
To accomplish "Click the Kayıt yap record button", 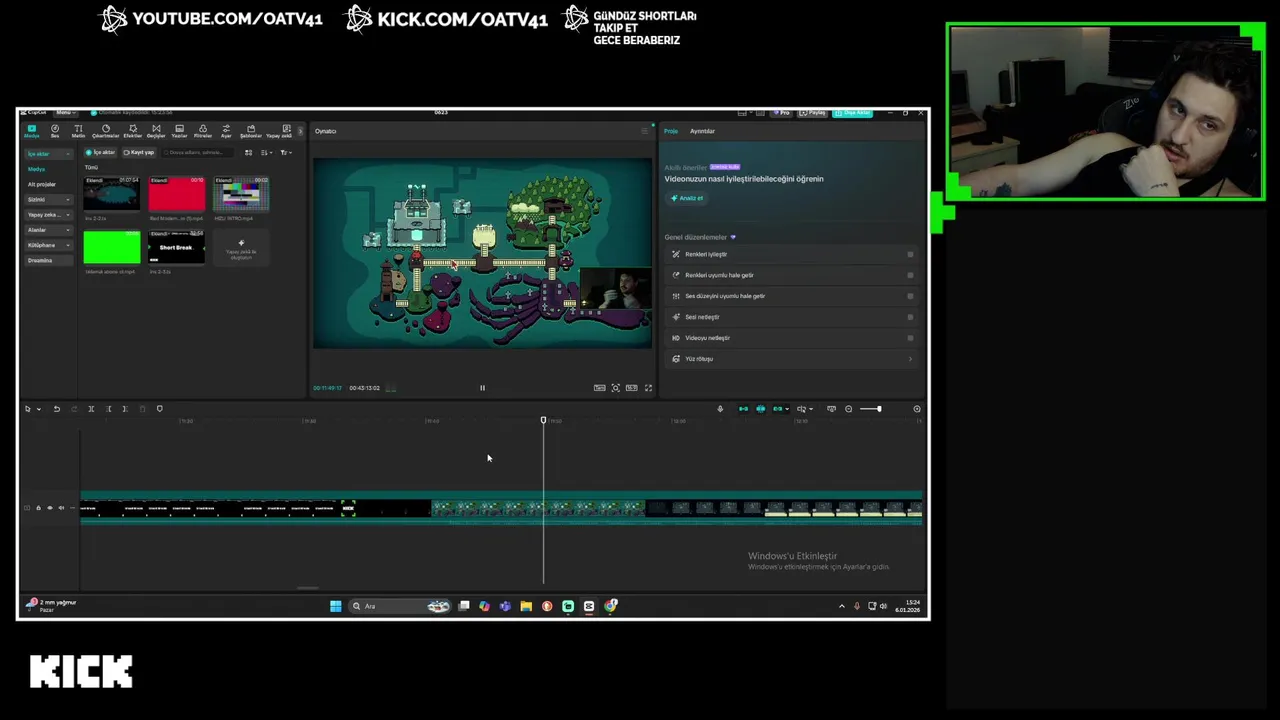I will (138, 153).
